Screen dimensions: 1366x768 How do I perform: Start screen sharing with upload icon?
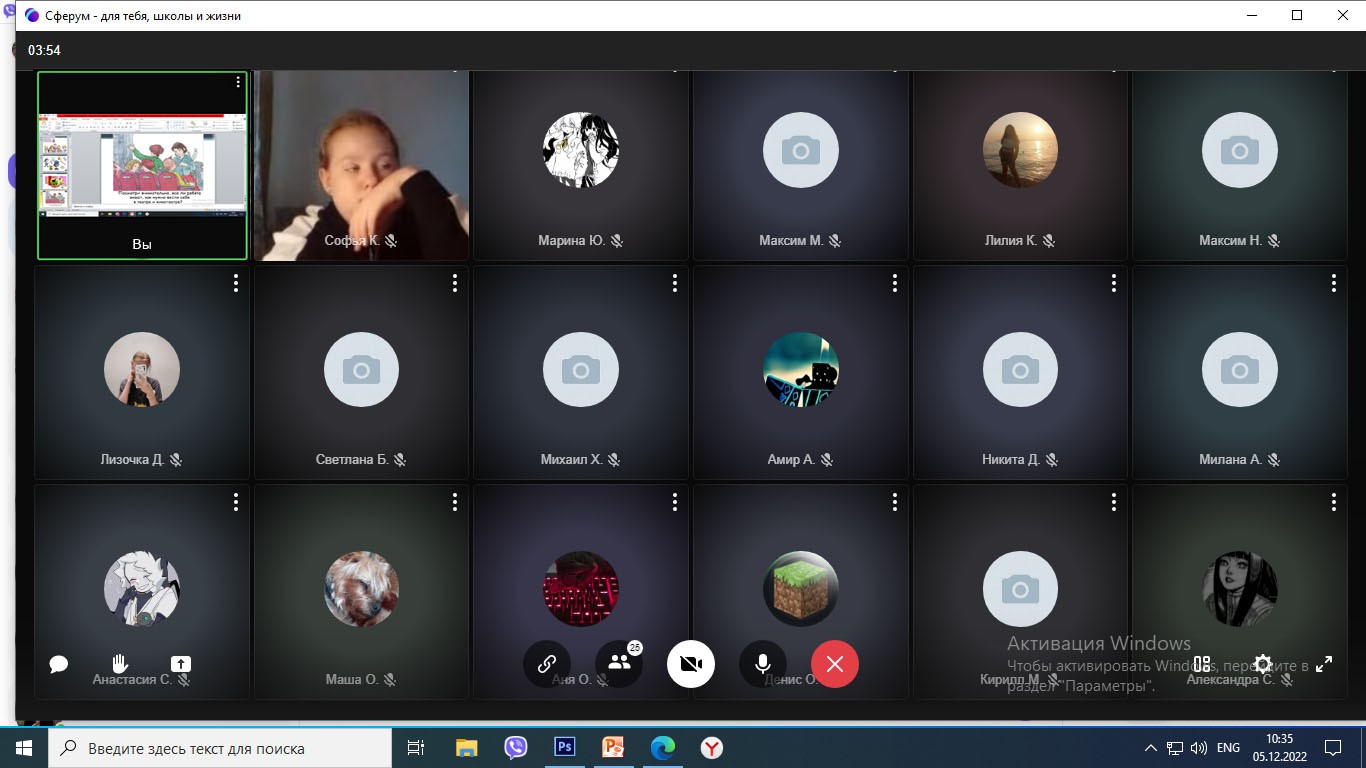[x=180, y=664]
